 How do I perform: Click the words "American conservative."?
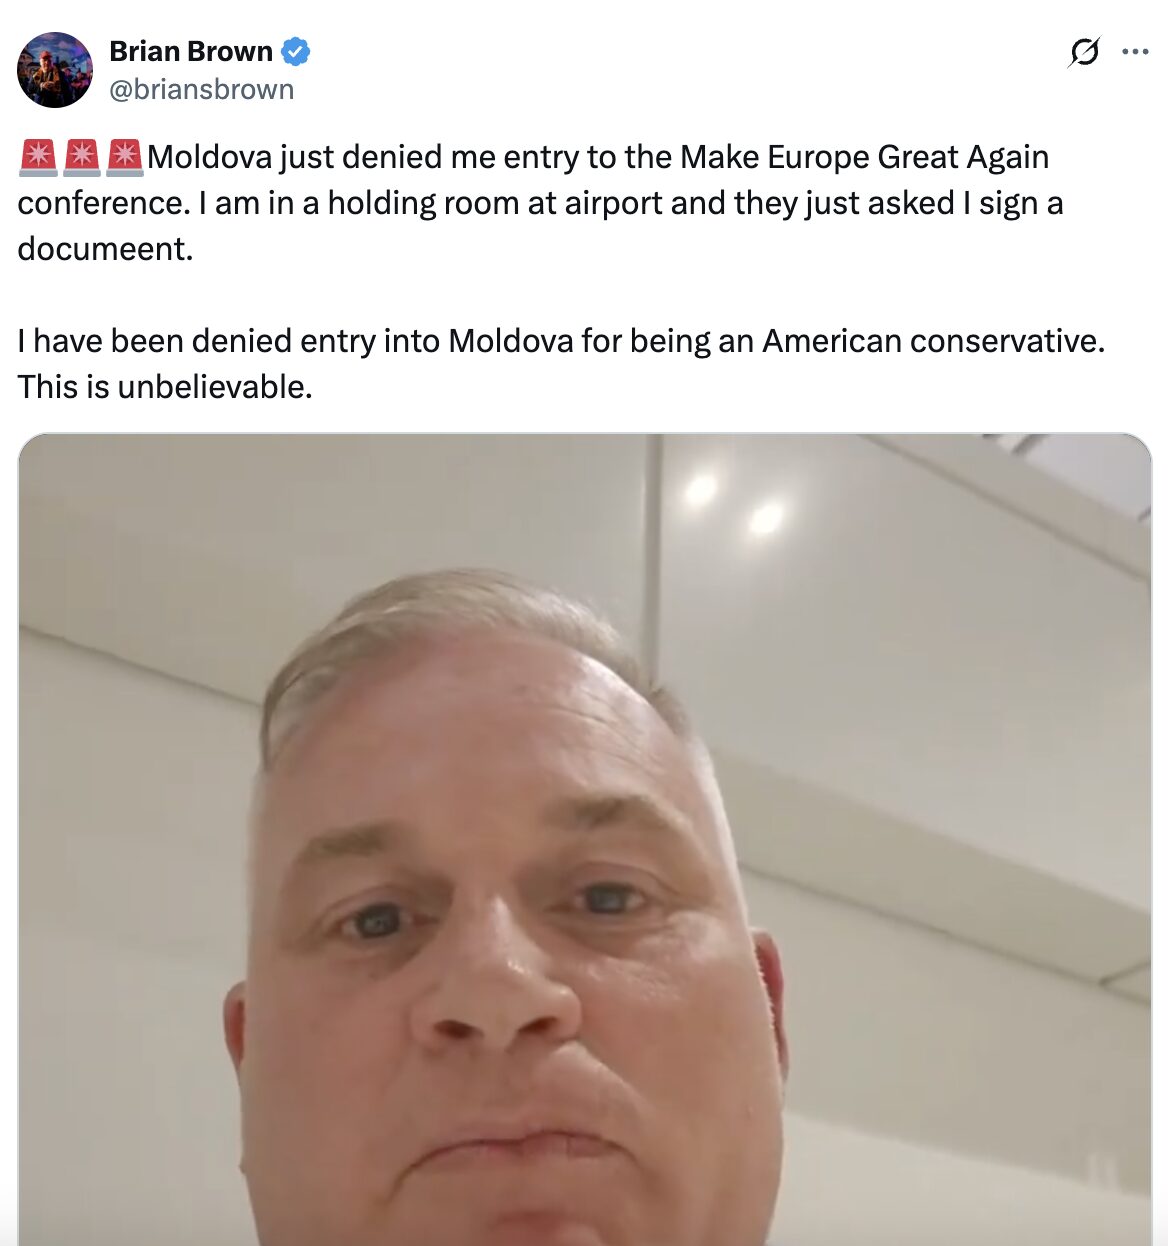(934, 341)
